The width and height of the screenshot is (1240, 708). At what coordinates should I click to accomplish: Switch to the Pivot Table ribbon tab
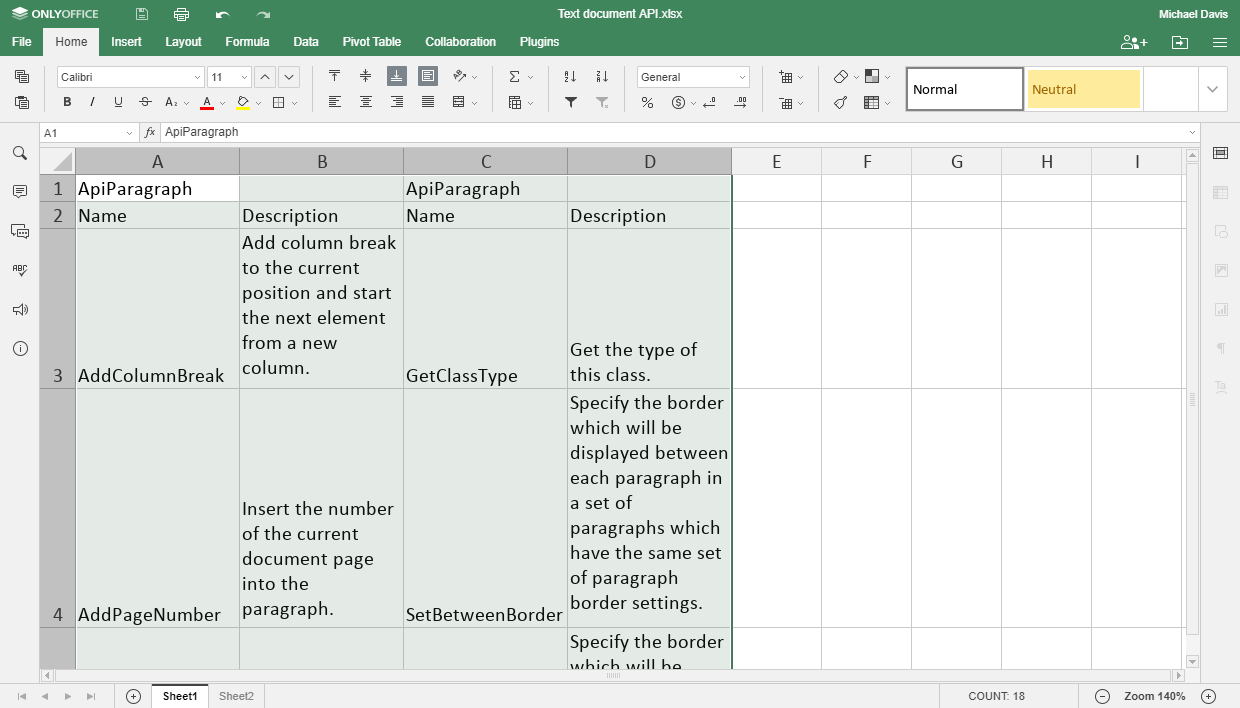tap(371, 42)
